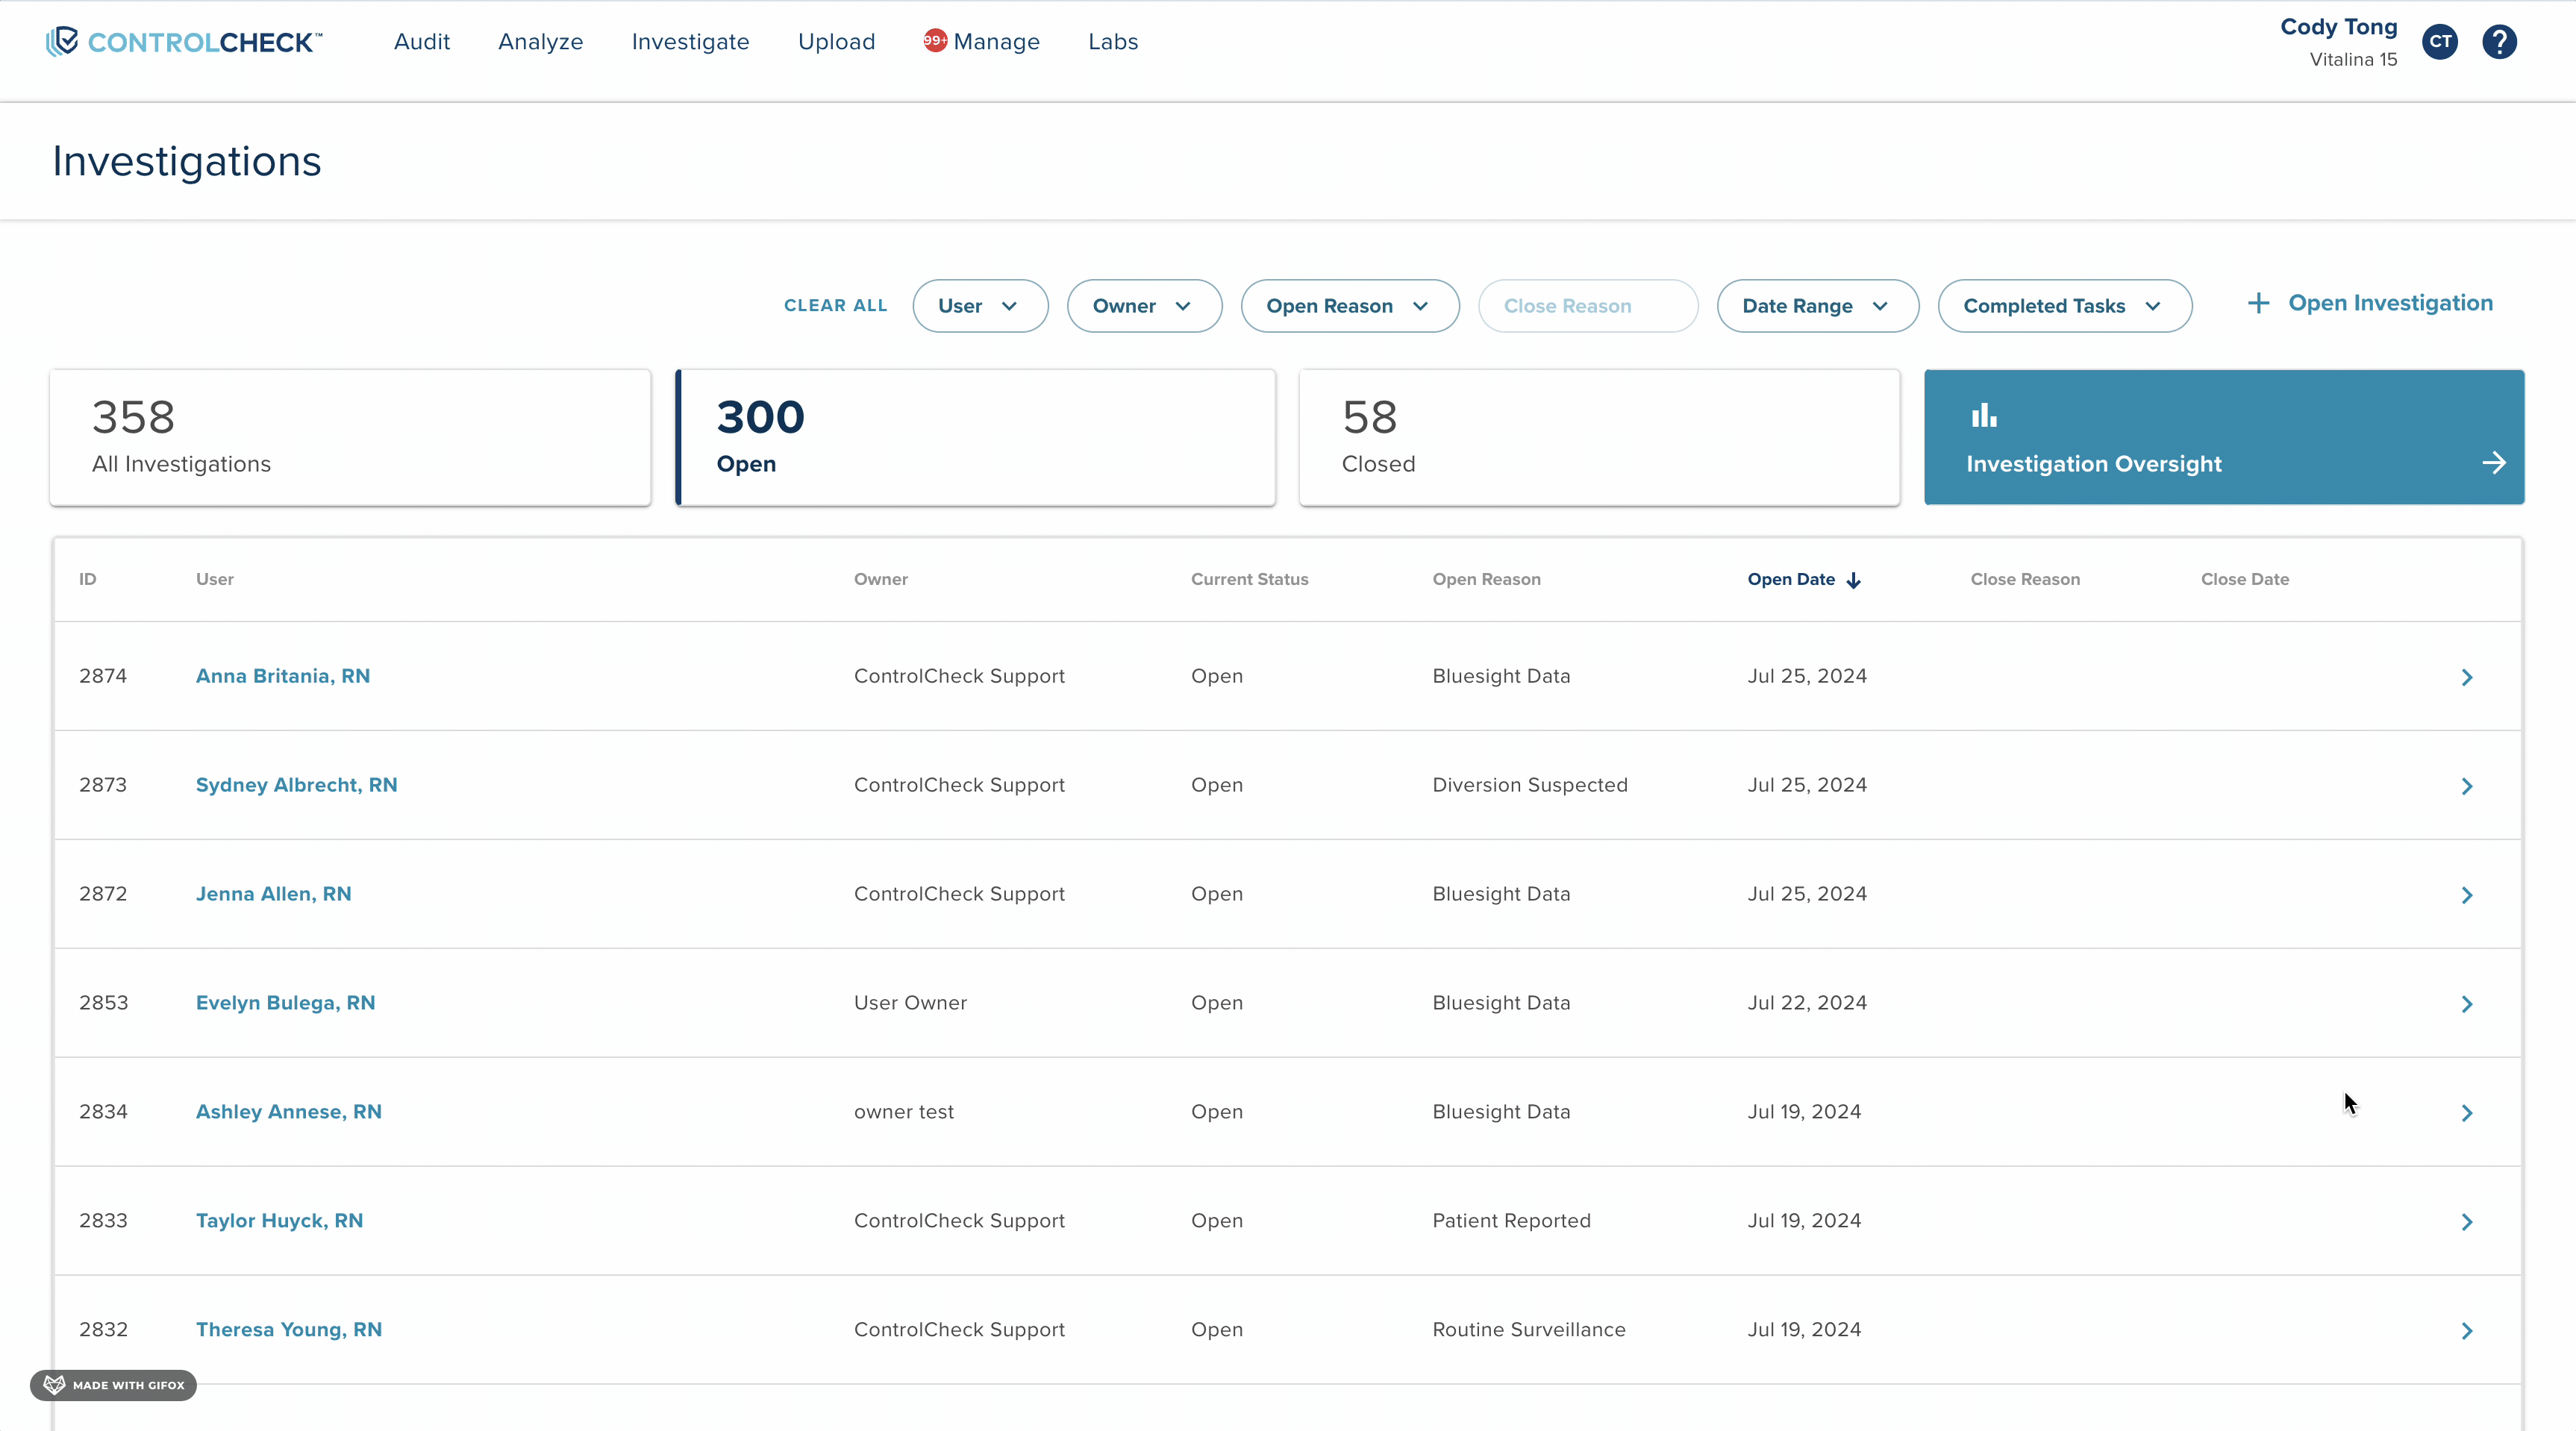Viewport: 2576px width, 1431px height.
Task: Expand the Date Range filter dropdown
Action: 1817,306
